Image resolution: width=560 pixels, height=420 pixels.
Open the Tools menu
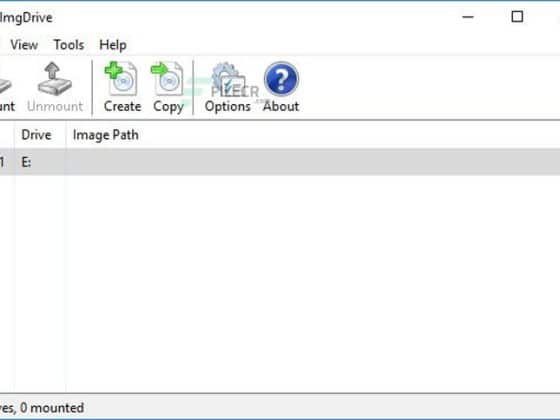click(x=69, y=45)
